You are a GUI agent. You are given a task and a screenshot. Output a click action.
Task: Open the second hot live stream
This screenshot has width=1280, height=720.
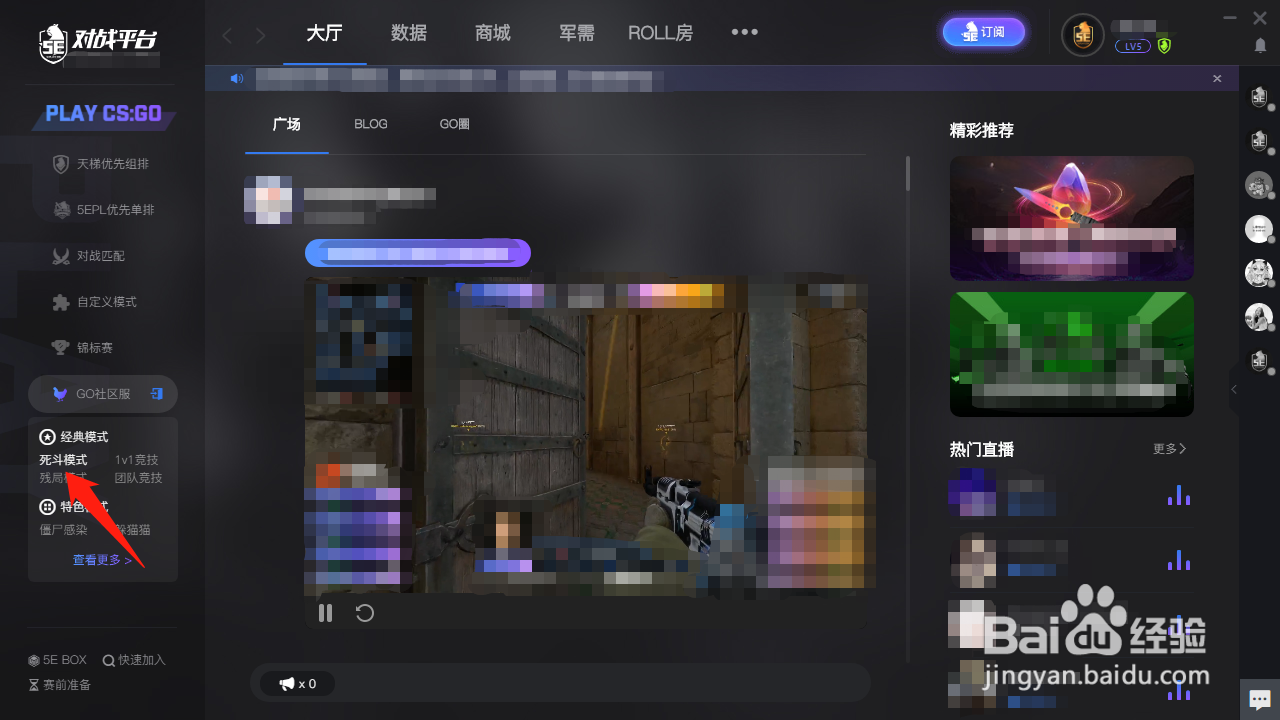click(x=1070, y=561)
